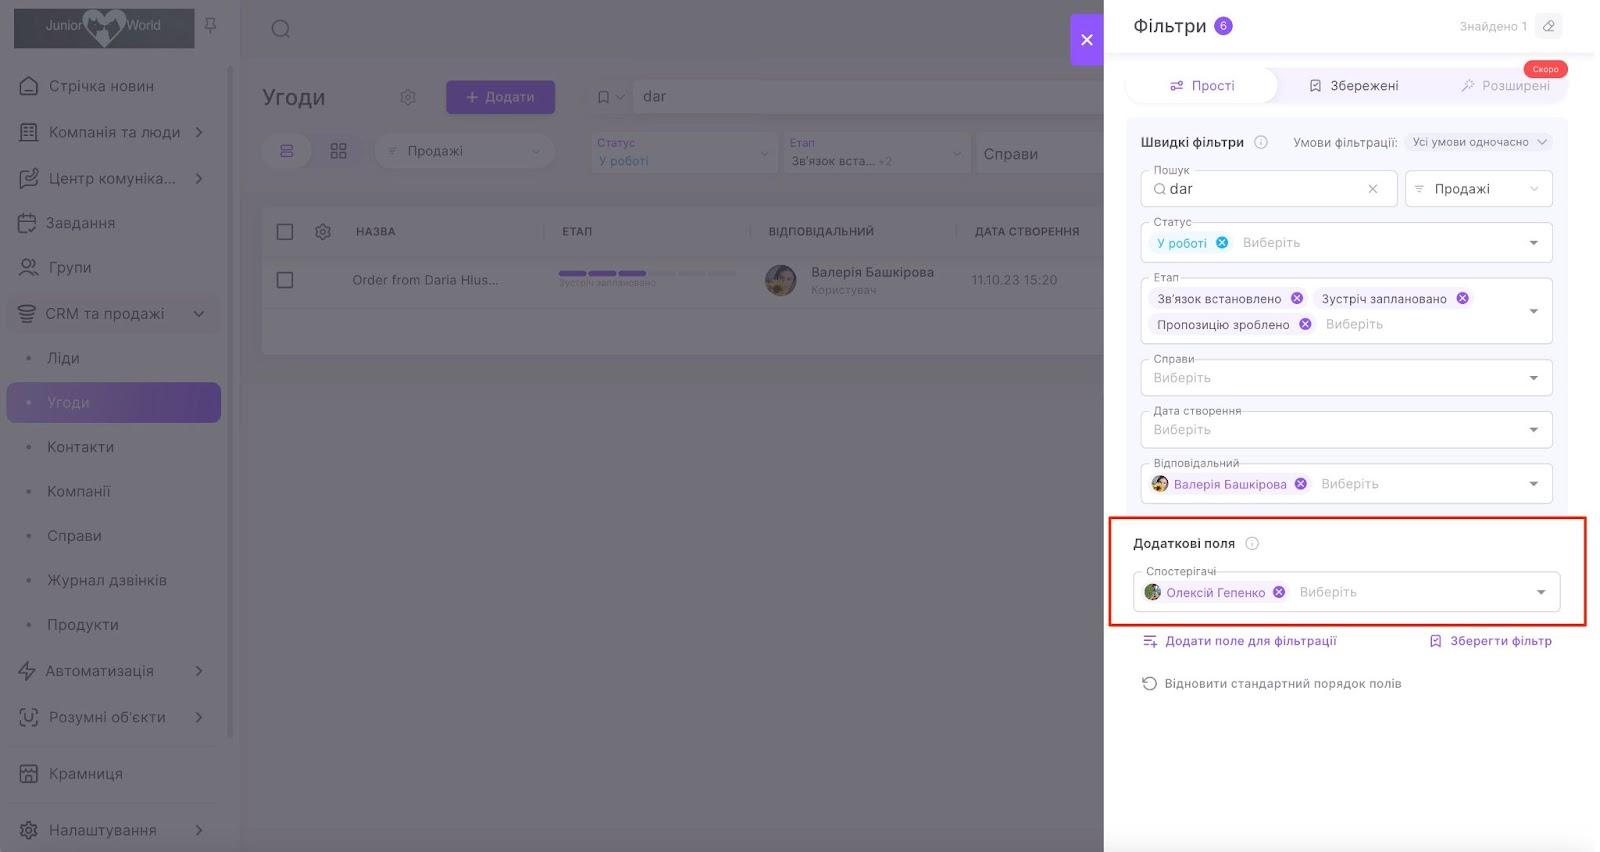Remove Валерія Башкірова from responsible filter
The height and width of the screenshot is (852, 1600).
(x=1301, y=484)
